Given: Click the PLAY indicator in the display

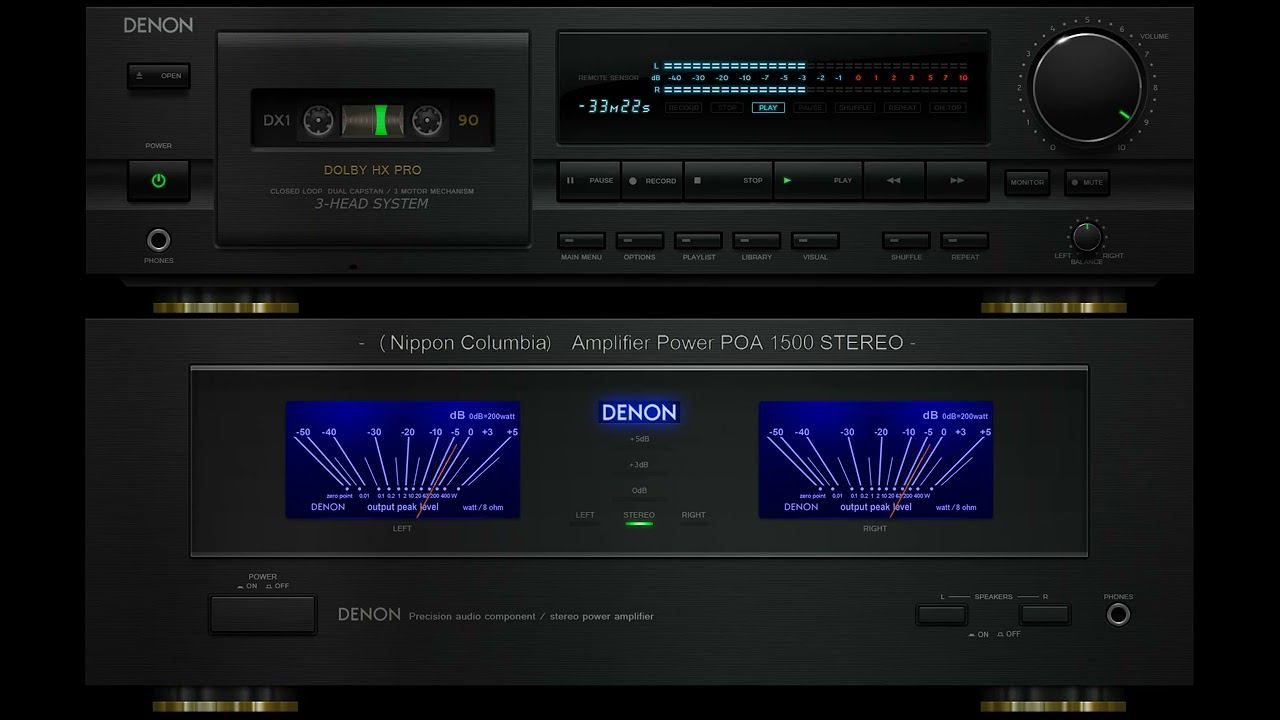Looking at the screenshot, I should point(768,107).
